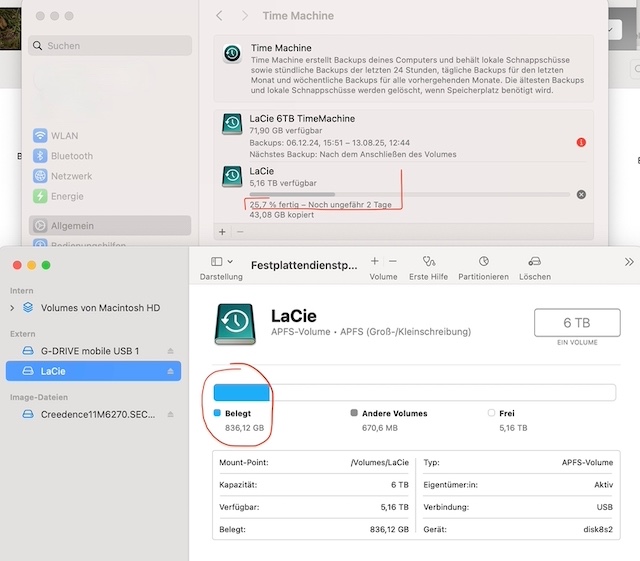
Task: Click the Andere Volumes gray legend swatch
Action: [354, 413]
